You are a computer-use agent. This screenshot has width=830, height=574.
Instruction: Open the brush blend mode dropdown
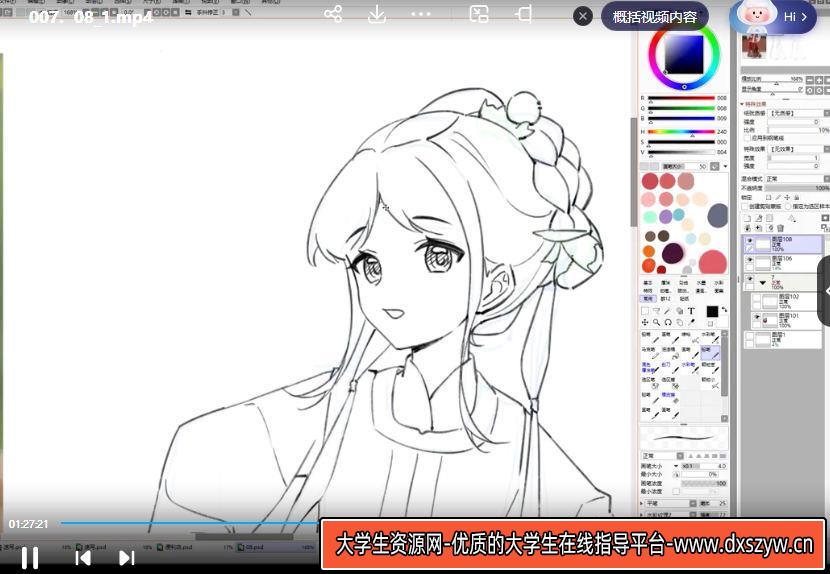click(663, 456)
